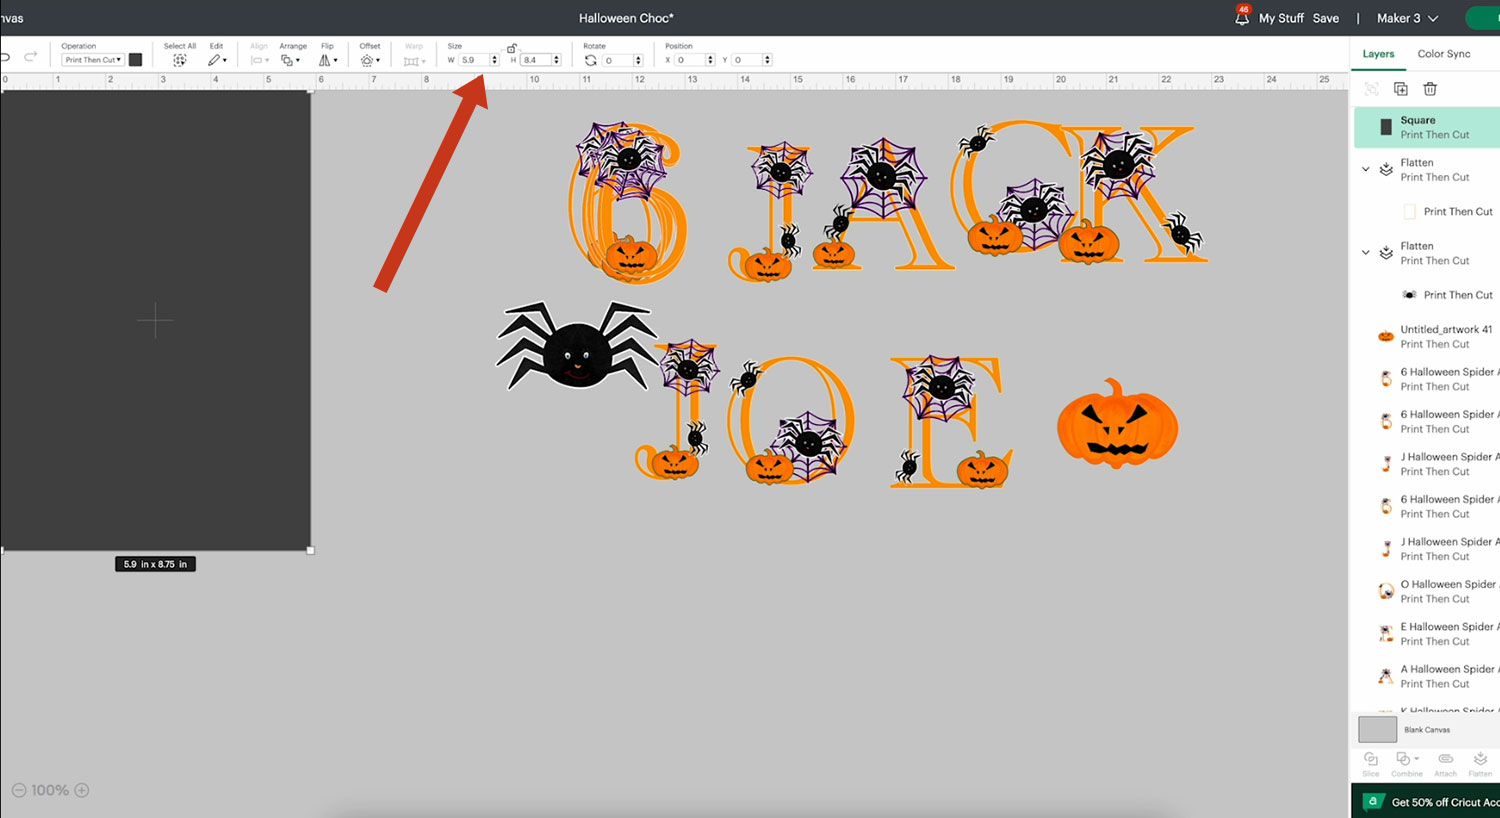Switch to the Color Sync tab
Screen dimensions: 1500x818
click(x=1443, y=54)
